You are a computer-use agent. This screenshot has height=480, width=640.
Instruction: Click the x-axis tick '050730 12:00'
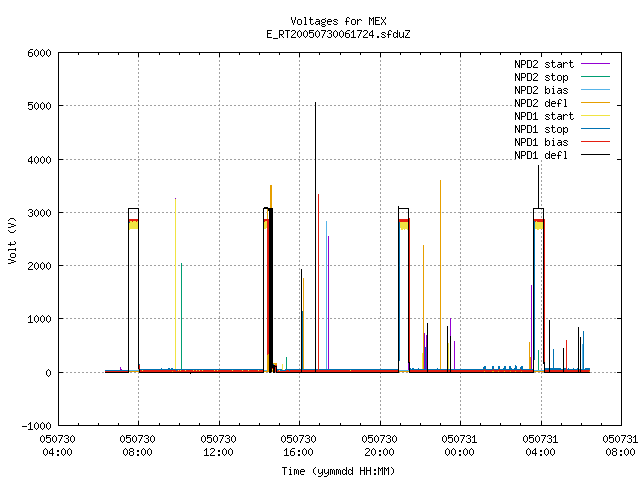[218, 446]
